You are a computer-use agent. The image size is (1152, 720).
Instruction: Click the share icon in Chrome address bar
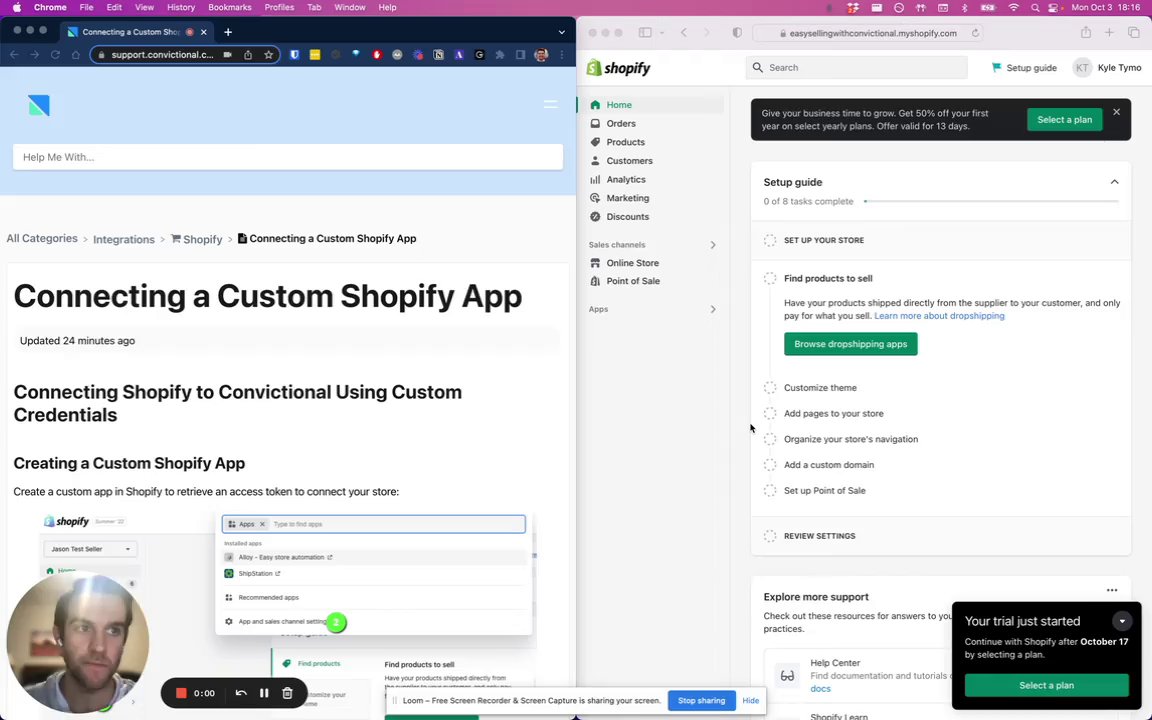248,54
